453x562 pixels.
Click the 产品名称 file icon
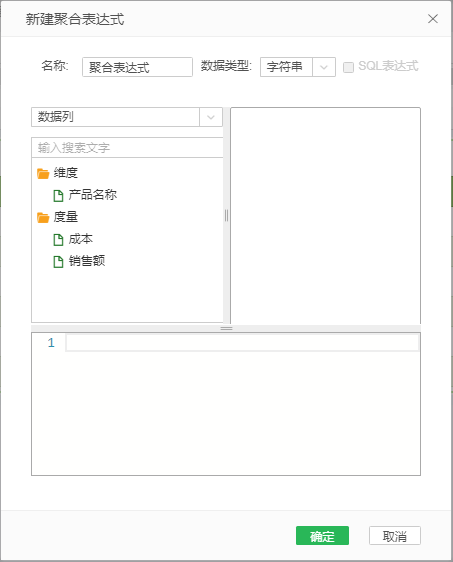tap(58, 195)
